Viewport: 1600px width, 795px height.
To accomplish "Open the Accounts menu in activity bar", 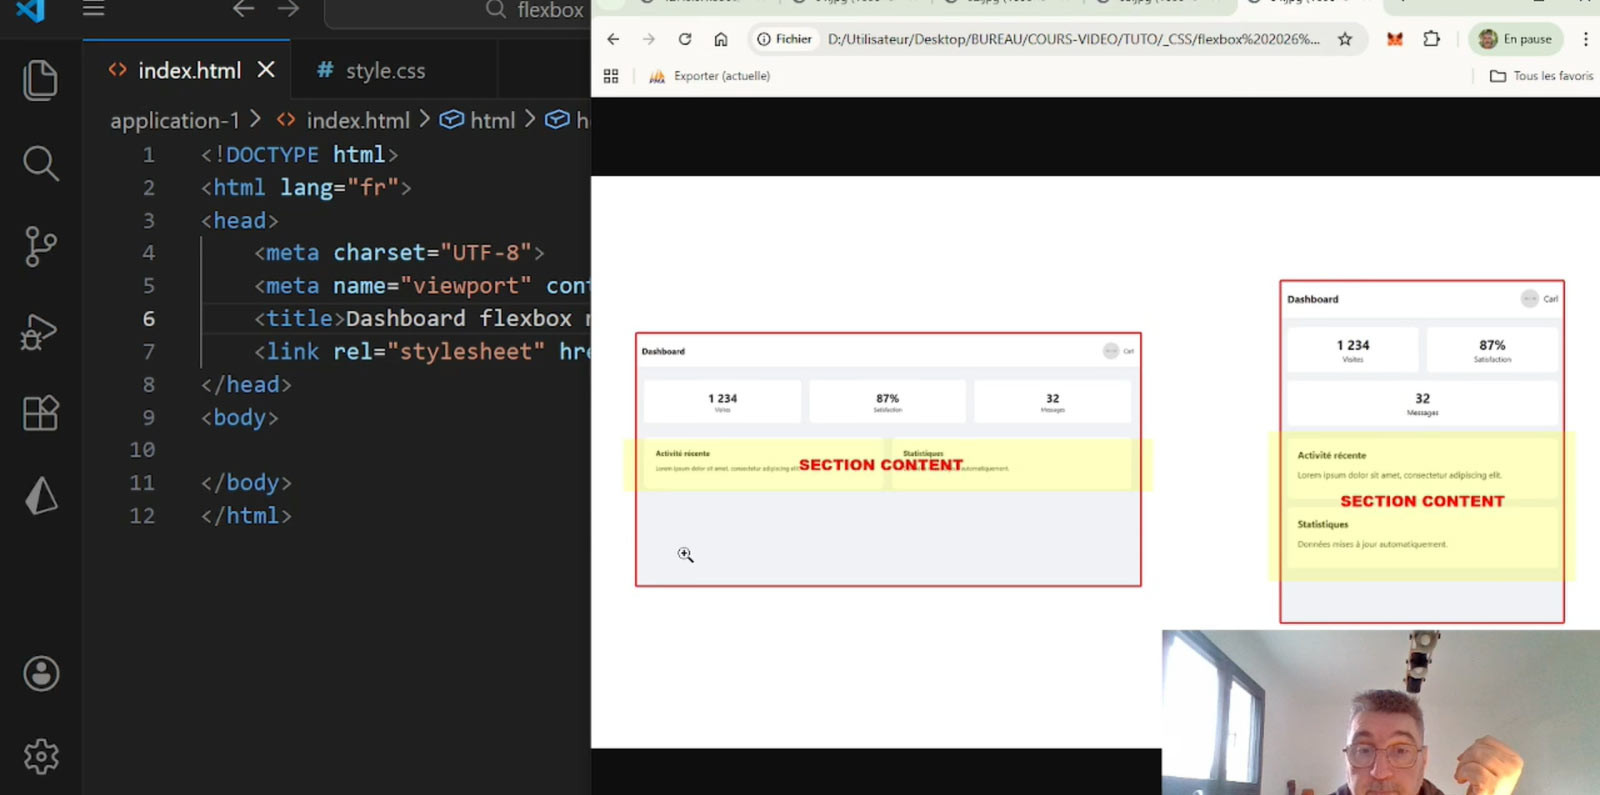I will [x=41, y=674].
